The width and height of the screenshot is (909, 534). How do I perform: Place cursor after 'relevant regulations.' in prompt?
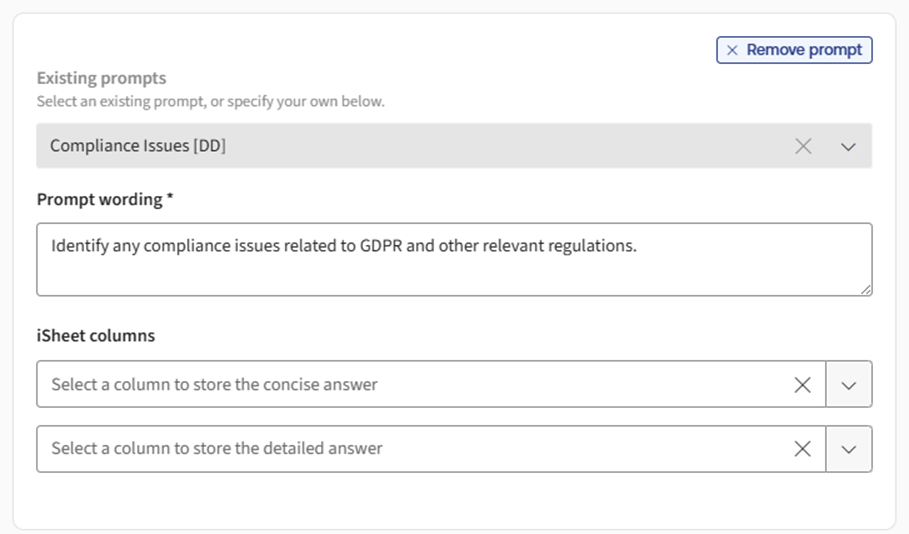638,246
